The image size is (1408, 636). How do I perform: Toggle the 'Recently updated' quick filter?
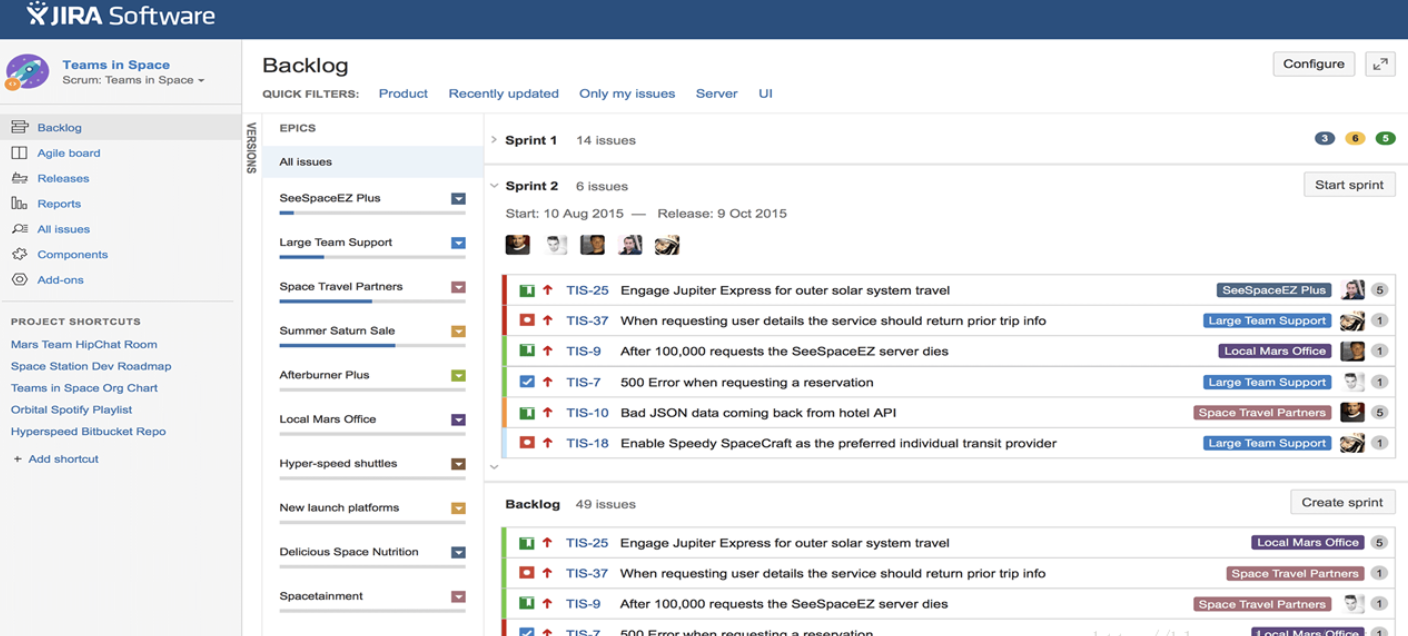[x=503, y=93]
